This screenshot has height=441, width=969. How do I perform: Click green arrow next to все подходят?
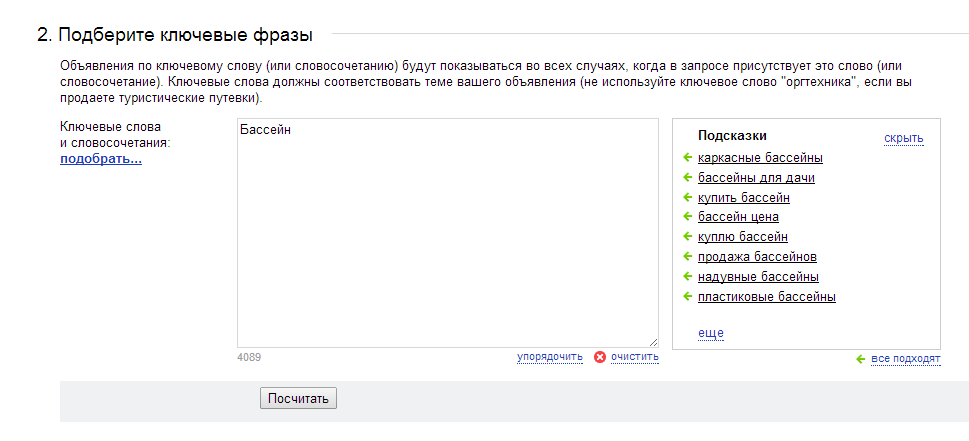[x=860, y=359]
